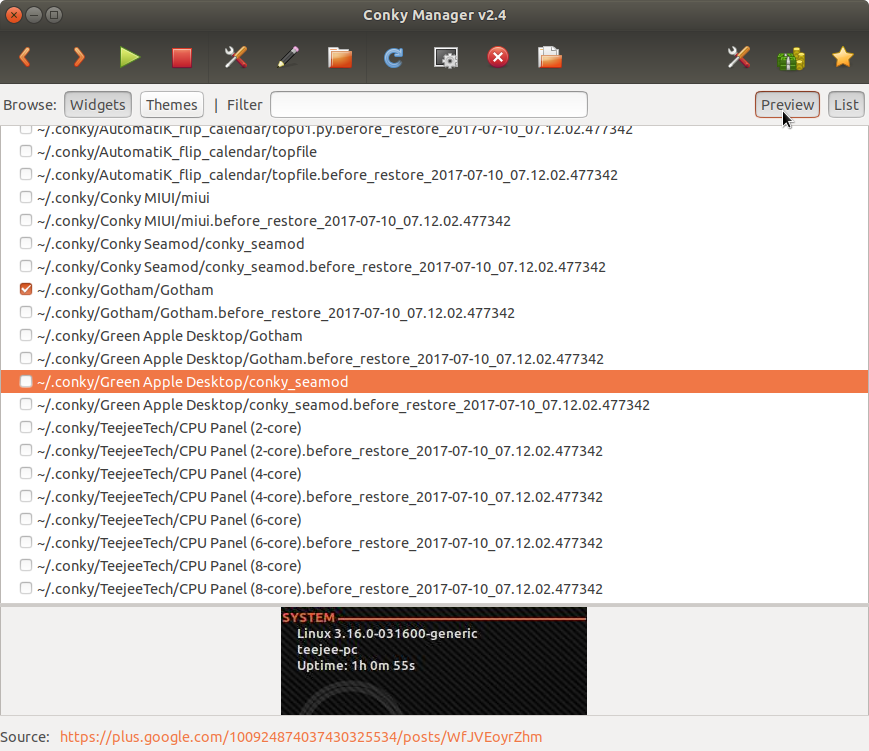
Task: Generate preview with screen gear icon
Action: point(446,58)
